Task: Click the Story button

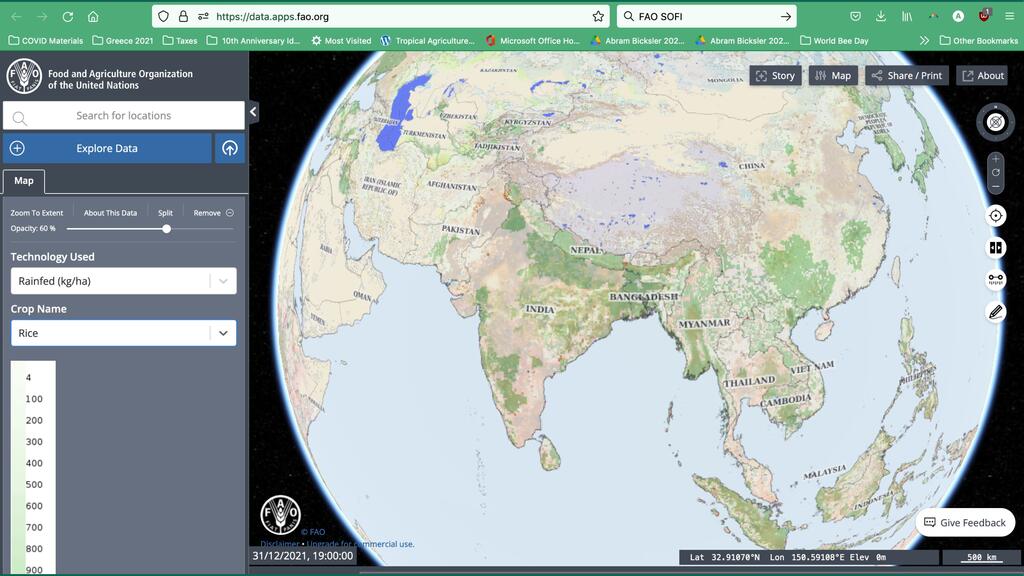Action: click(775, 76)
